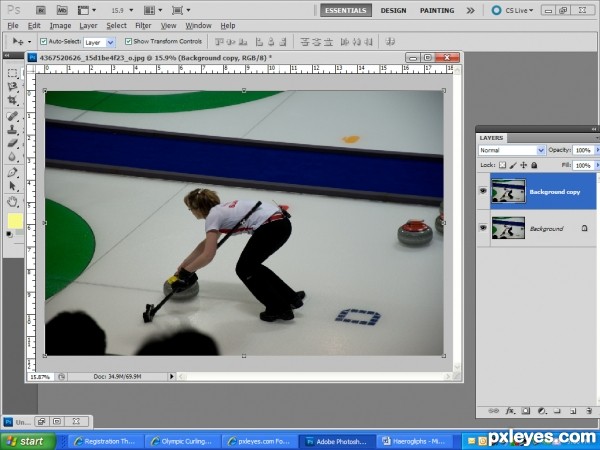
Task: Launch Bridge from the Br icon
Action: [x=41, y=10]
